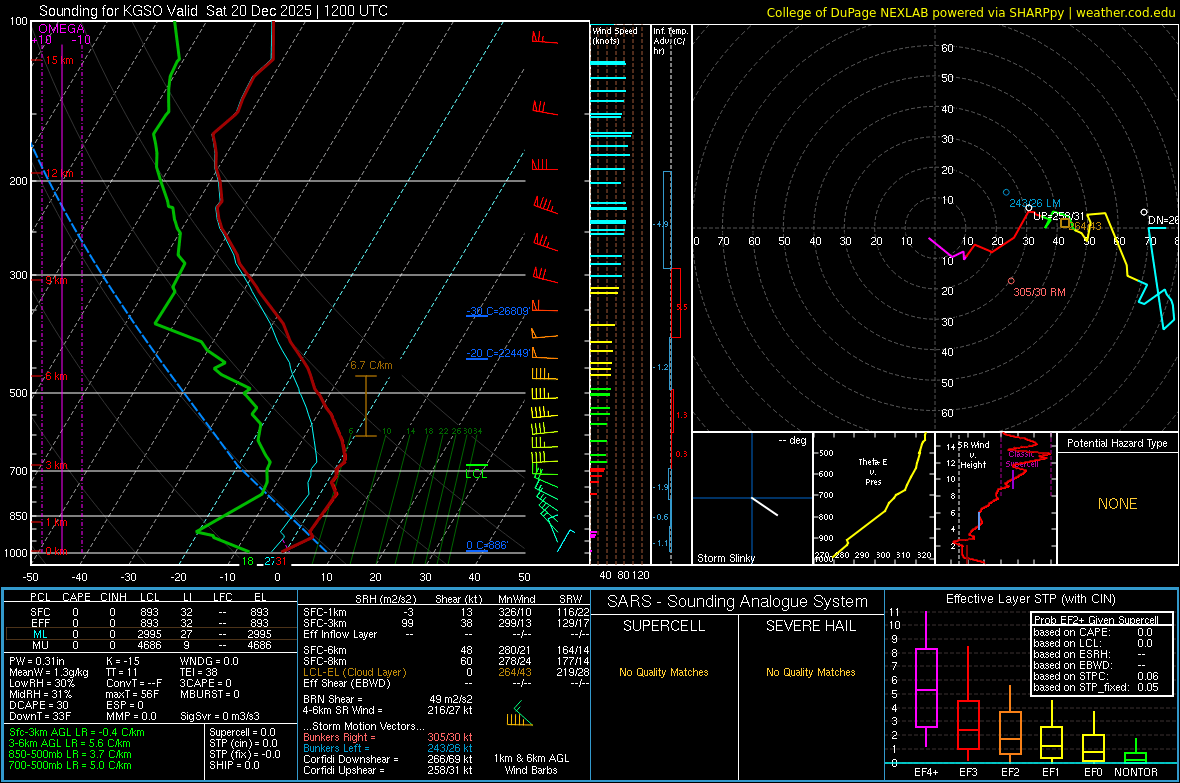Click the College of DuPage NEXLAB credit
This screenshot has width=1180, height=783.
(970, 12)
